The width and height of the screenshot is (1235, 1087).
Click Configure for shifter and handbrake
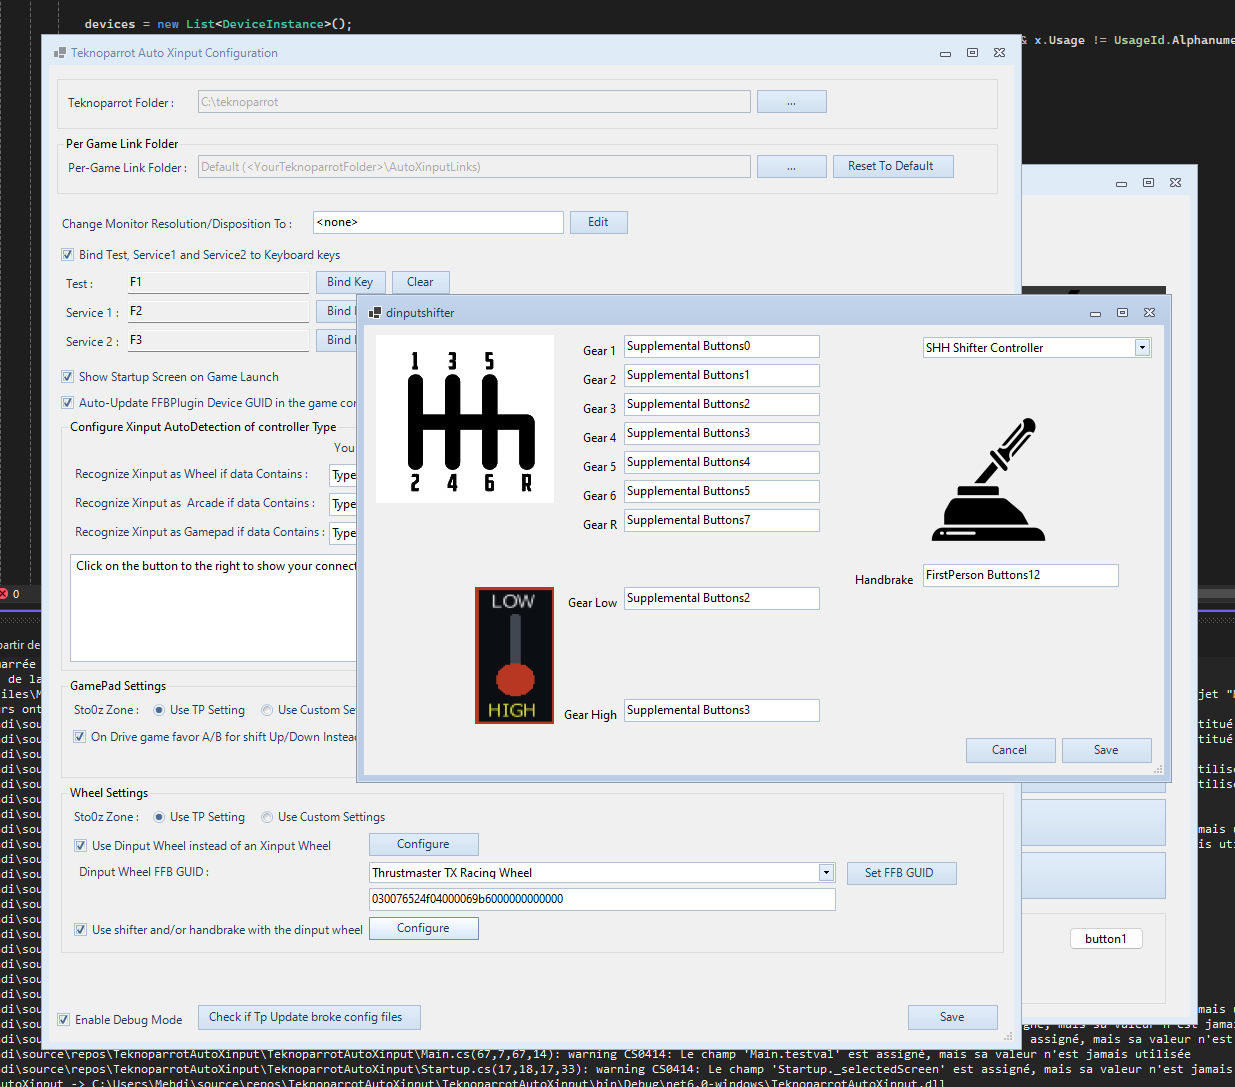(x=424, y=928)
